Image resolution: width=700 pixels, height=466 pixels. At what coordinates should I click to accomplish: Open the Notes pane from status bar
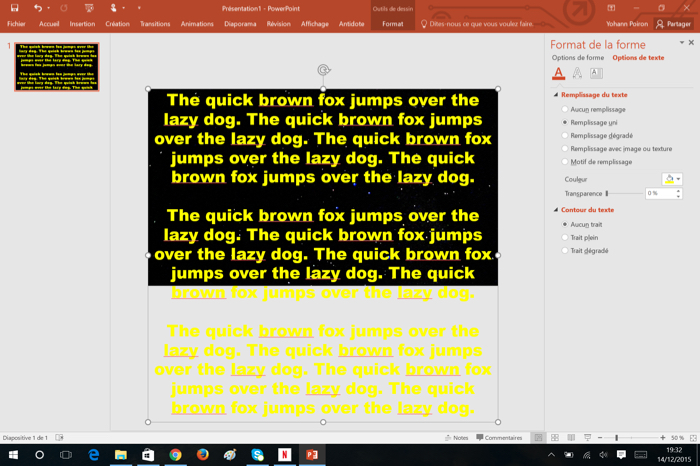pyautogui.click(x=456, y=438)
